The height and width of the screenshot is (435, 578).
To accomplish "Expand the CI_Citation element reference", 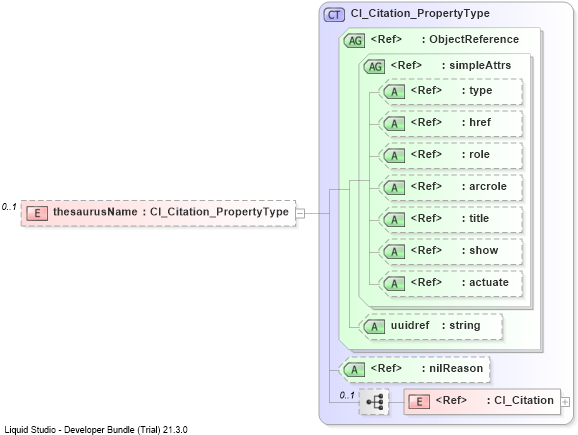I will click(565, 402).
